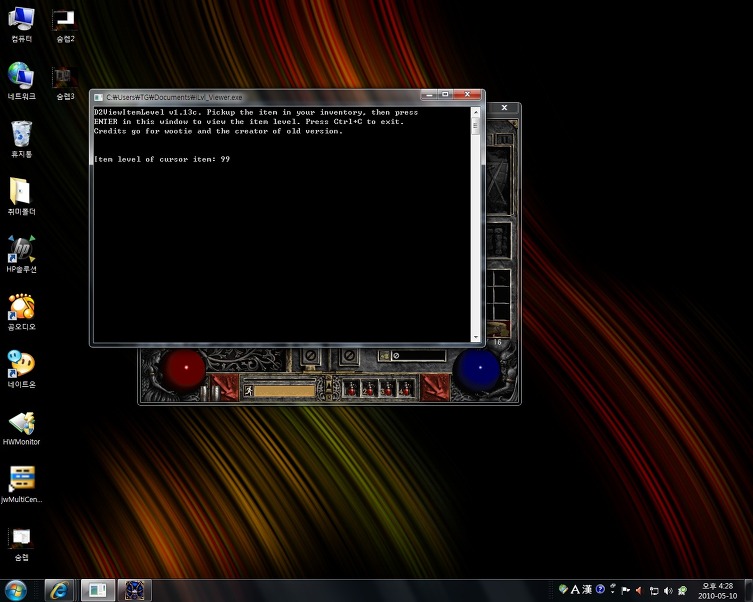The width and height of the screenshot is (753, 602).
Task: Launch the jwMultiCen... shortcut
Action: [x=21, y=484]
